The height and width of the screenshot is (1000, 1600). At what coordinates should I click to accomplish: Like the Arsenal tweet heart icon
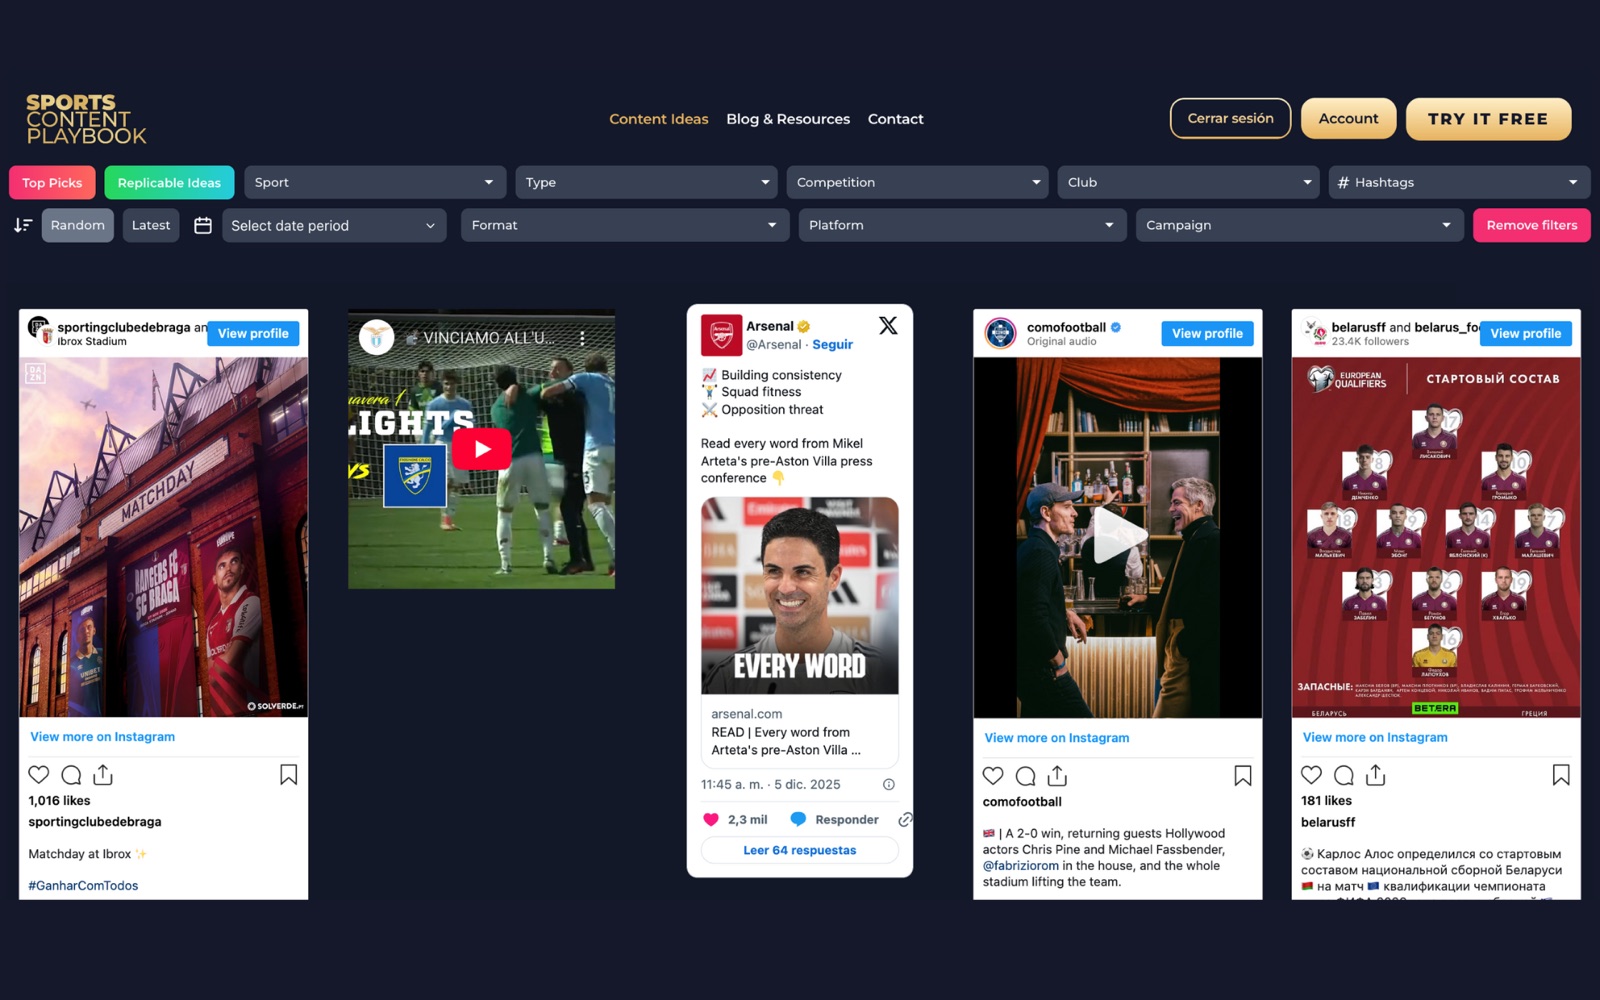click(711, 819)
